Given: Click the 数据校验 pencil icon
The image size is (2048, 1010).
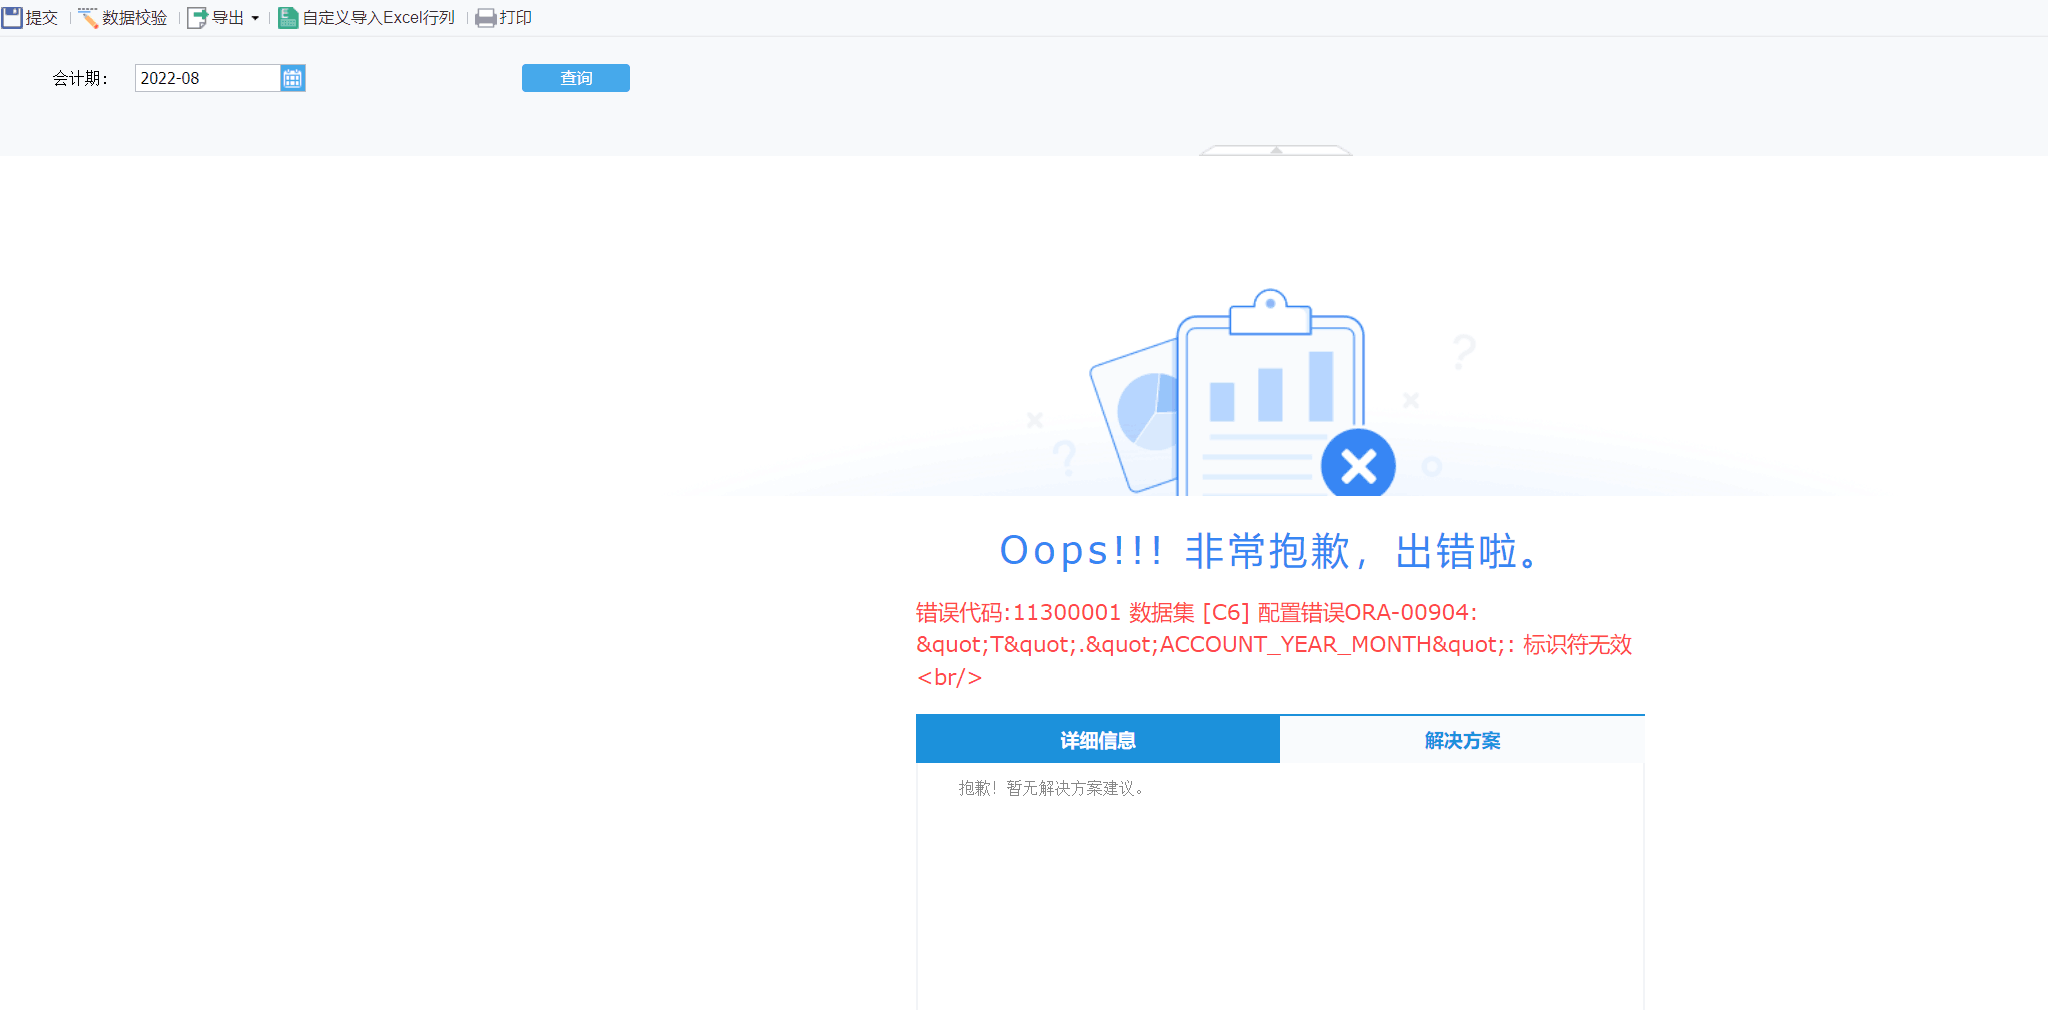Looking at the screenshot, I should tap(88, 18).
